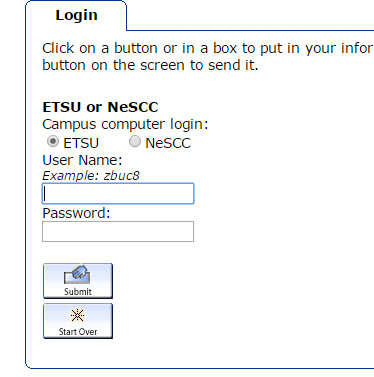This screenshot has height=377, width=374.
Task: Open the Login tab
Action: coord(76,15)
